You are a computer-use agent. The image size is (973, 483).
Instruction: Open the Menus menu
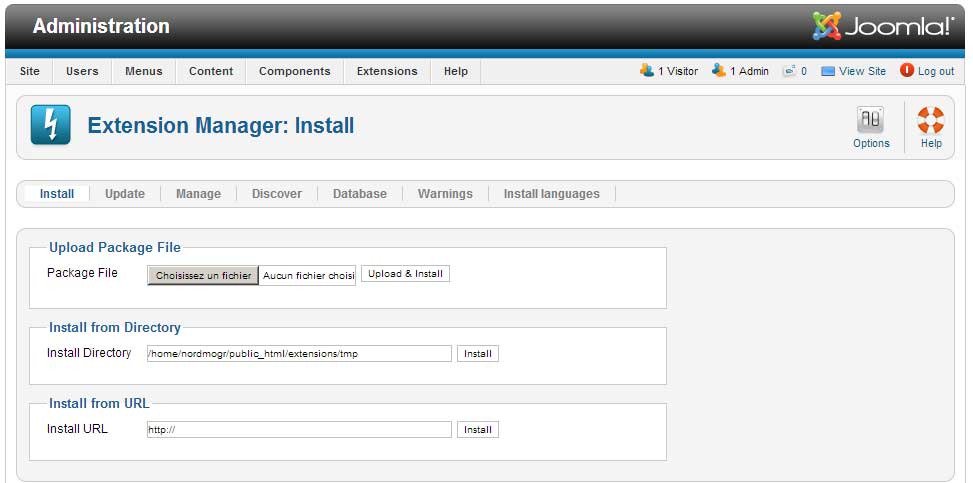click(x=143, y=71)
